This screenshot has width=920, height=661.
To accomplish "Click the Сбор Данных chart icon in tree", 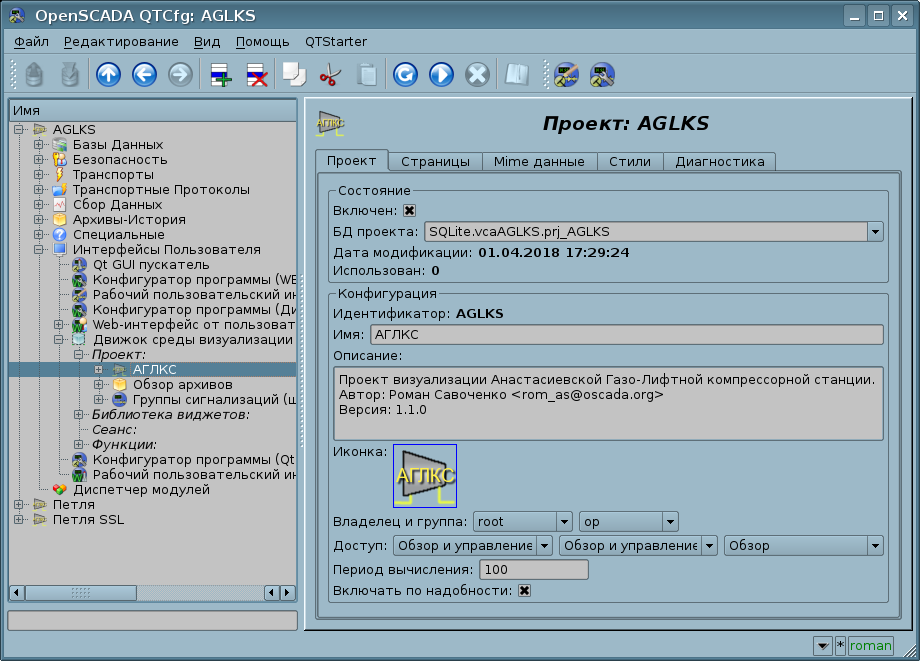I will click(59, 205).
